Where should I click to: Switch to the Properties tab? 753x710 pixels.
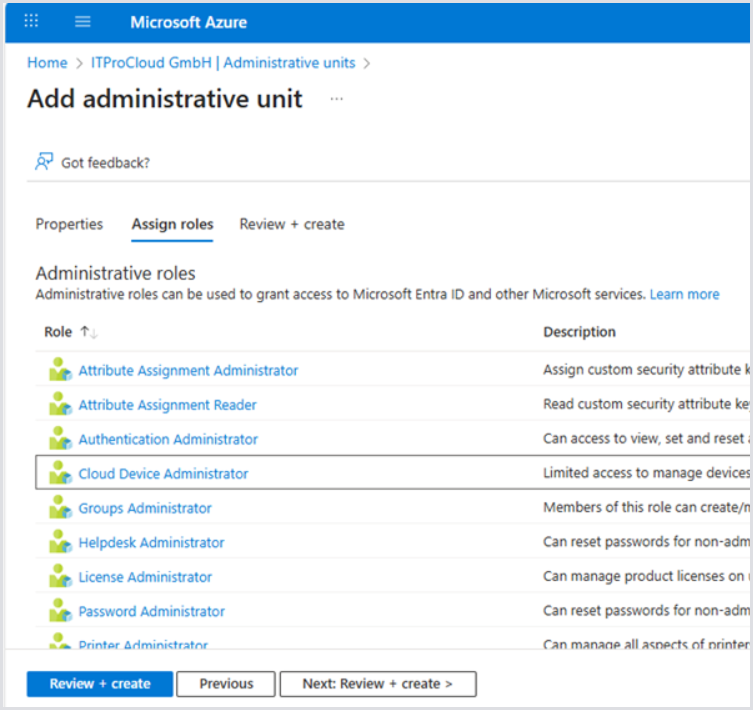(69, 224)
